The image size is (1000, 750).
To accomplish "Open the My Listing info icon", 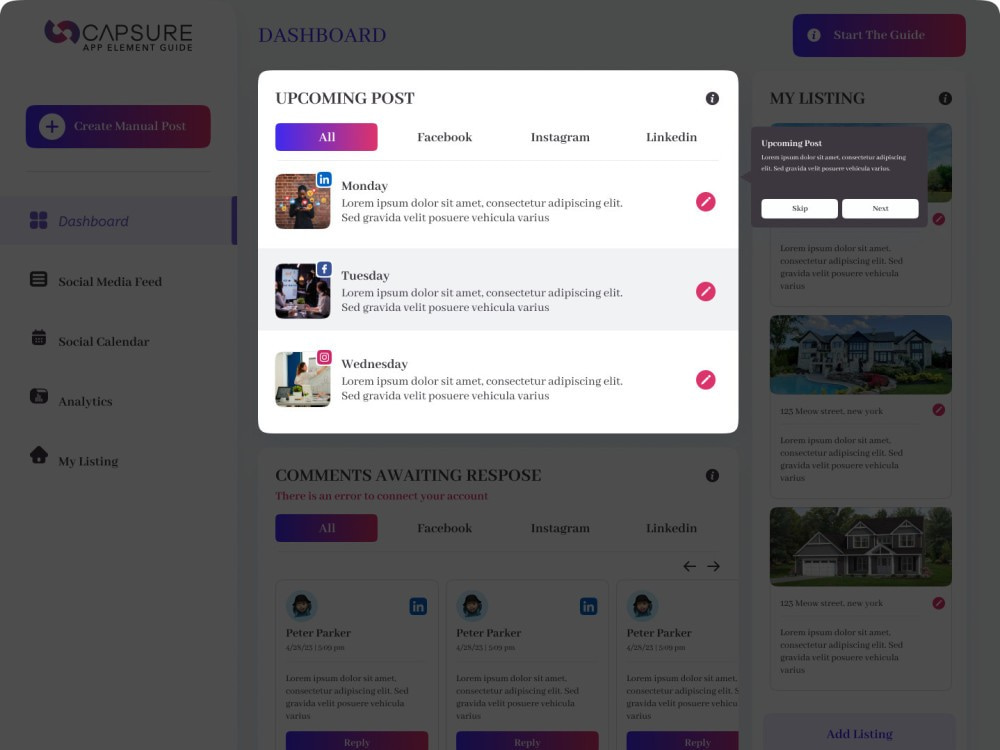I will (x=945, y=98).
